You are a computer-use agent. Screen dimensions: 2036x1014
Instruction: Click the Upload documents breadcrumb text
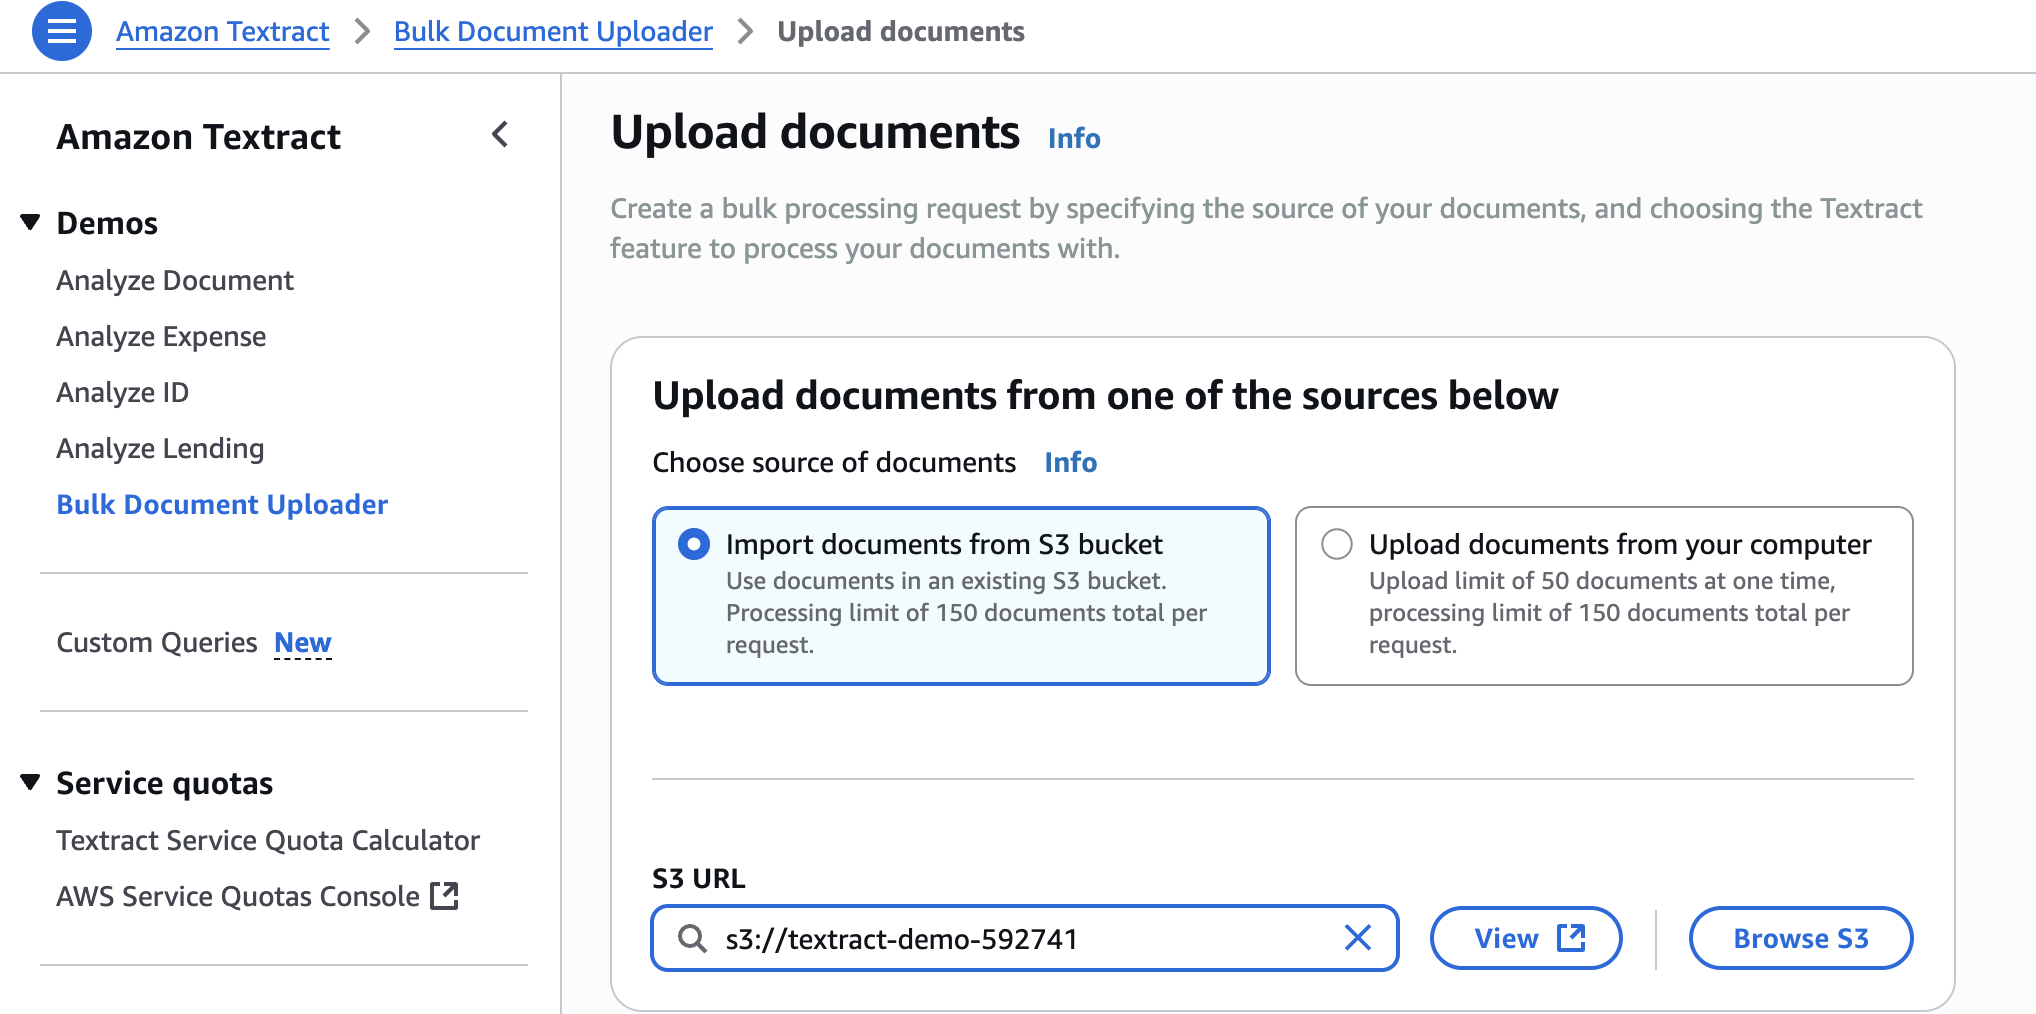(x=901, y=31)
